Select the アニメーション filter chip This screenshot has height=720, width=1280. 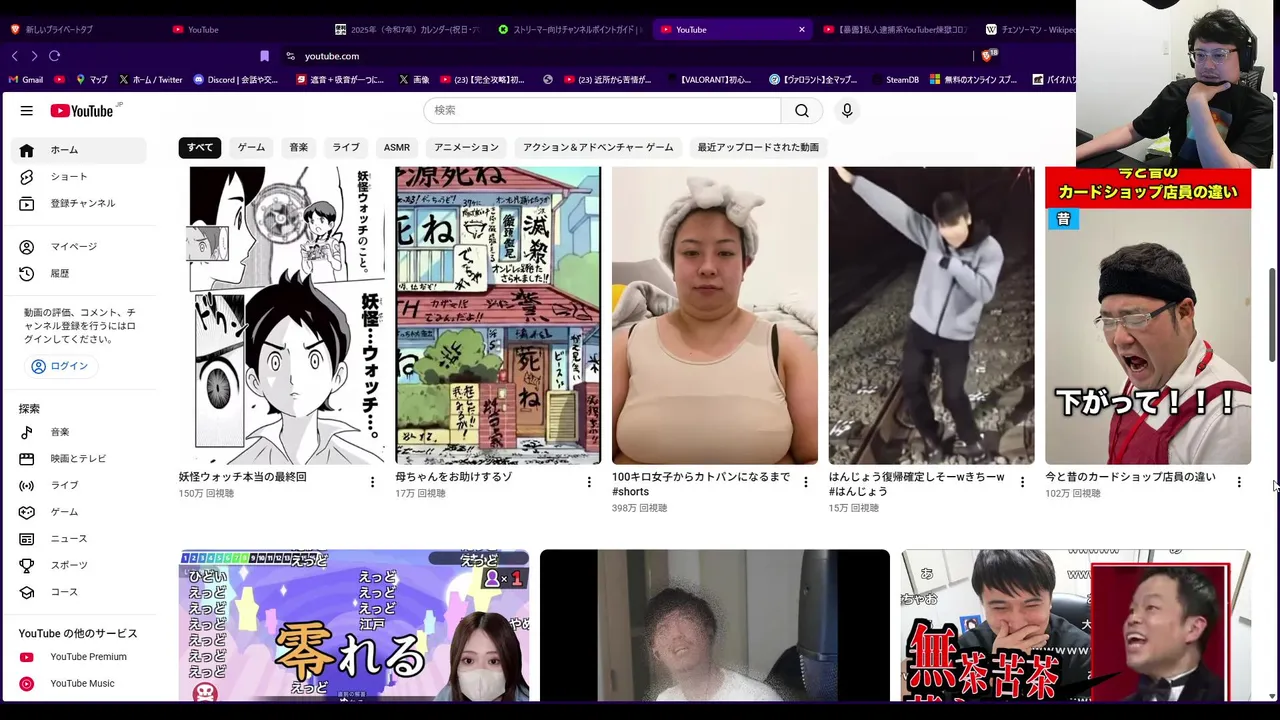[466, 147]
